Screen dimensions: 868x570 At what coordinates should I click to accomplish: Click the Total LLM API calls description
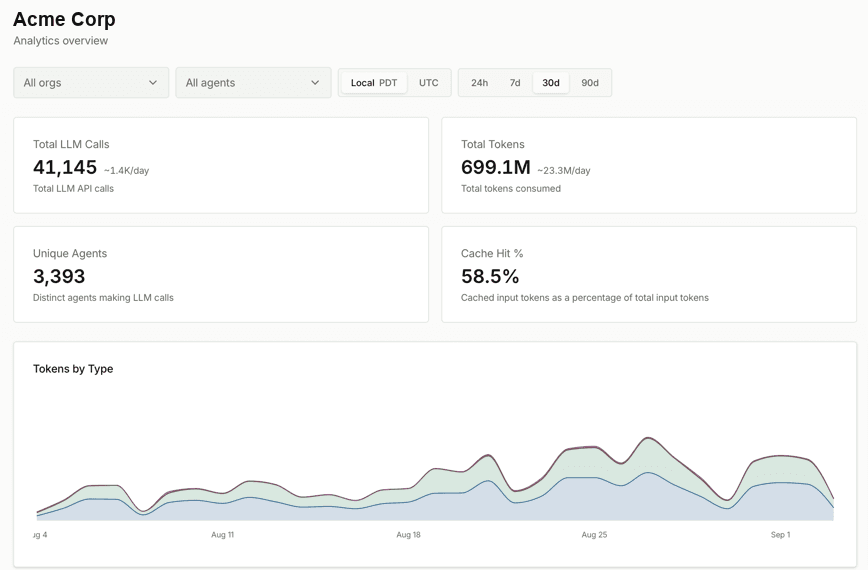[73, 189]
